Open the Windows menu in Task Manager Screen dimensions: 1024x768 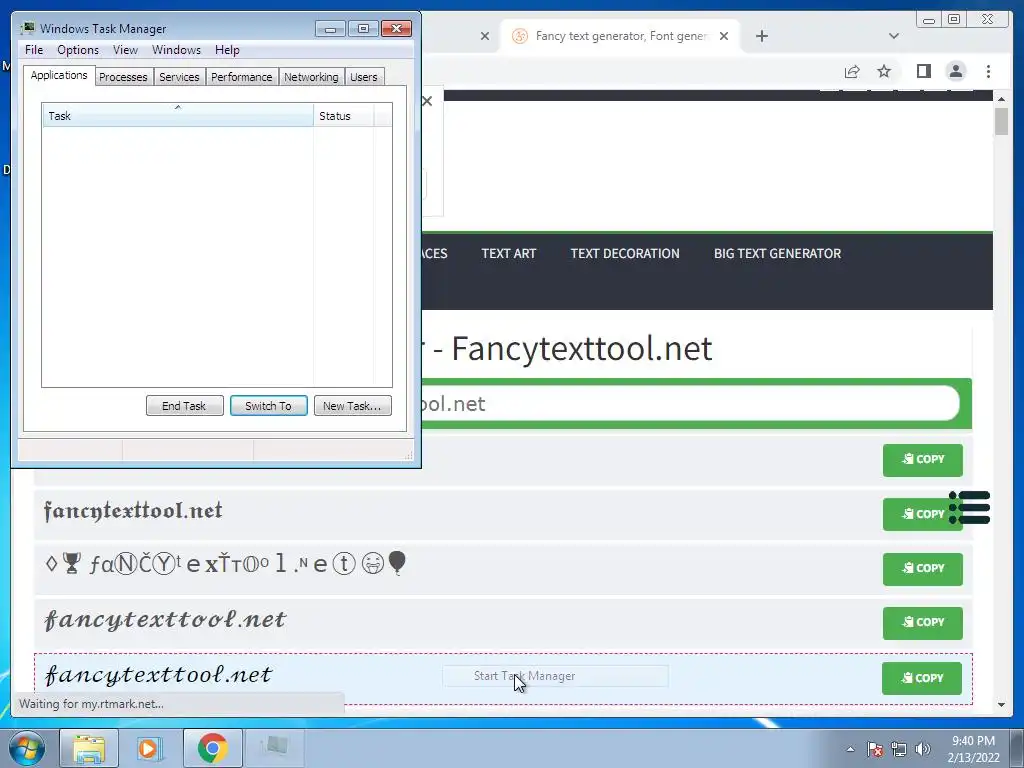(176, 50)
